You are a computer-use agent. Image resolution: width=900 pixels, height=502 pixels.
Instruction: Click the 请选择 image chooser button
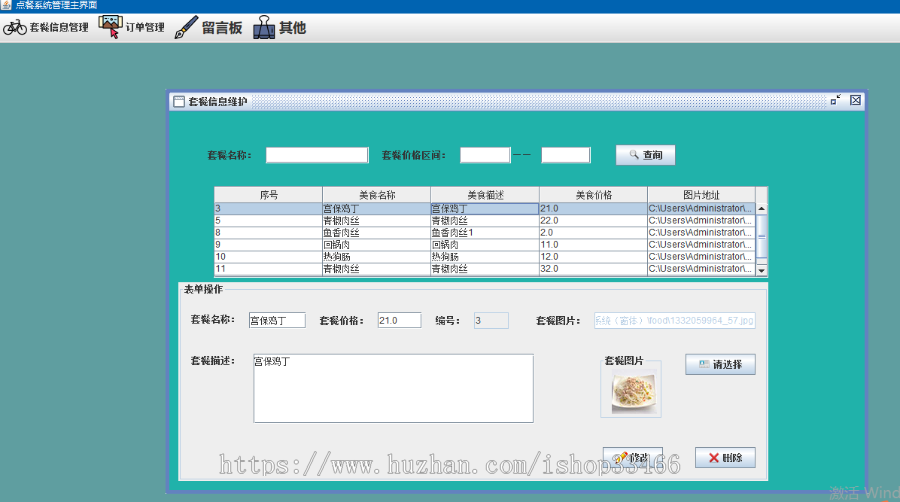[x=720, y=364]
